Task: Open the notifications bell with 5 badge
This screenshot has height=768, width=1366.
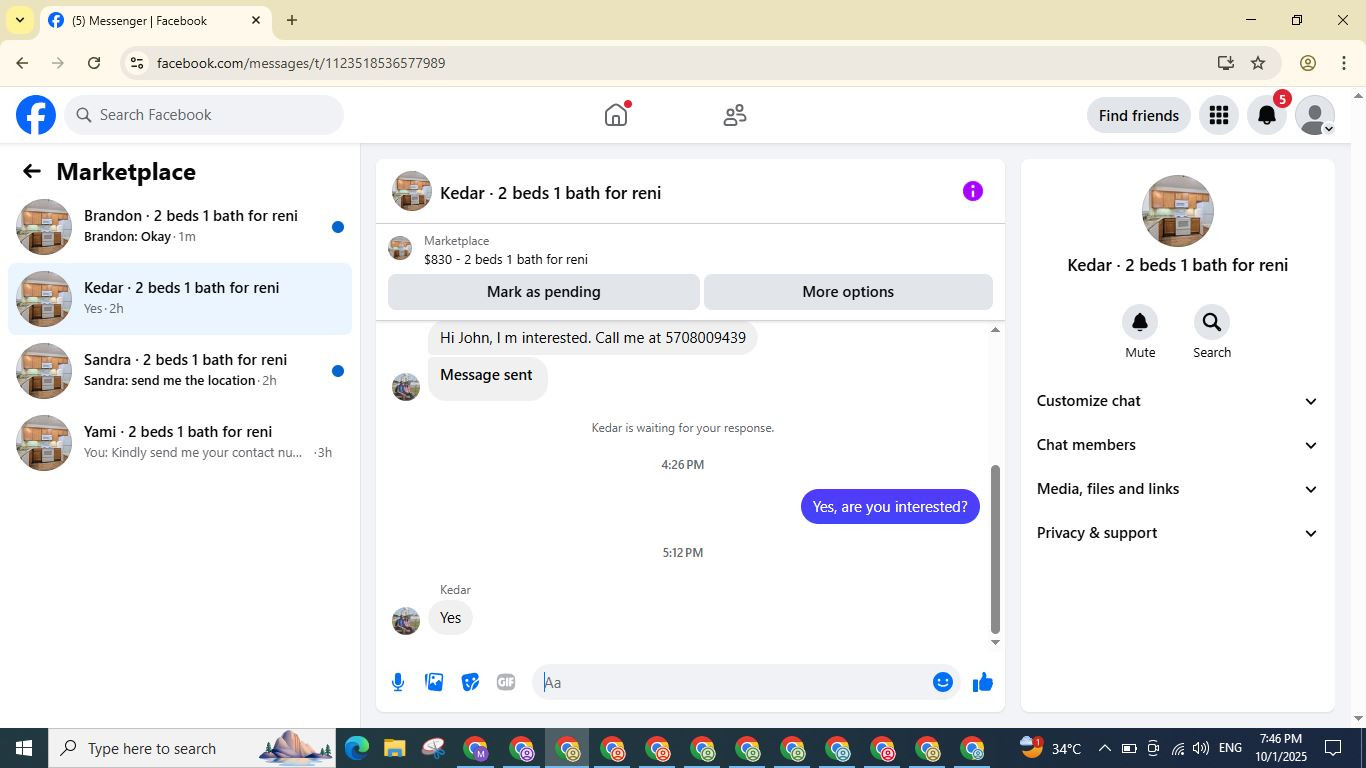Action: click(x=1267, y=115)
